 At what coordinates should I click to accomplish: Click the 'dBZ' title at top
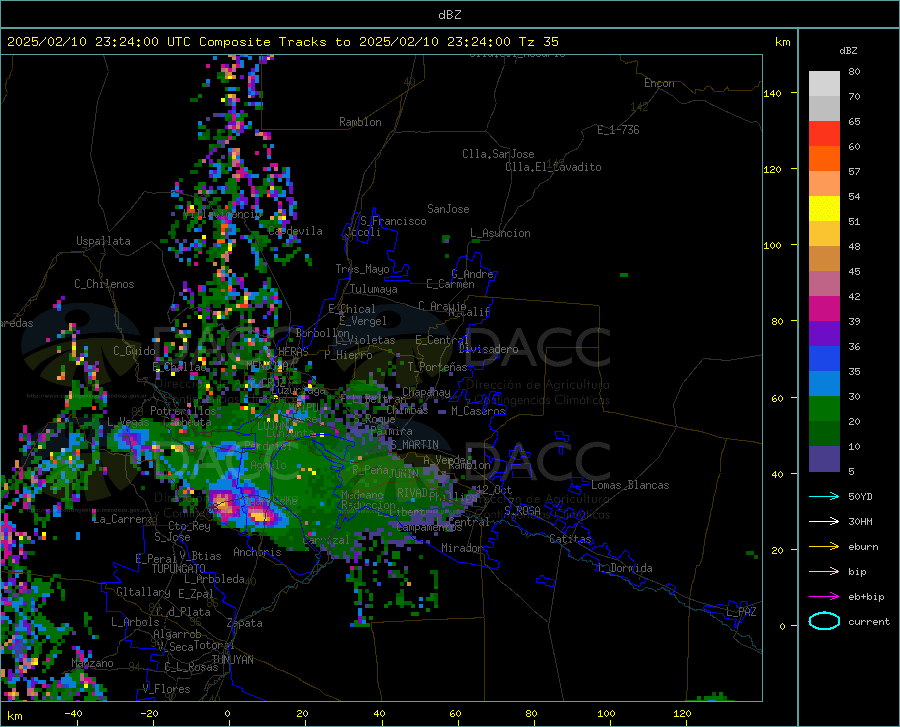[x=449, y=15]
